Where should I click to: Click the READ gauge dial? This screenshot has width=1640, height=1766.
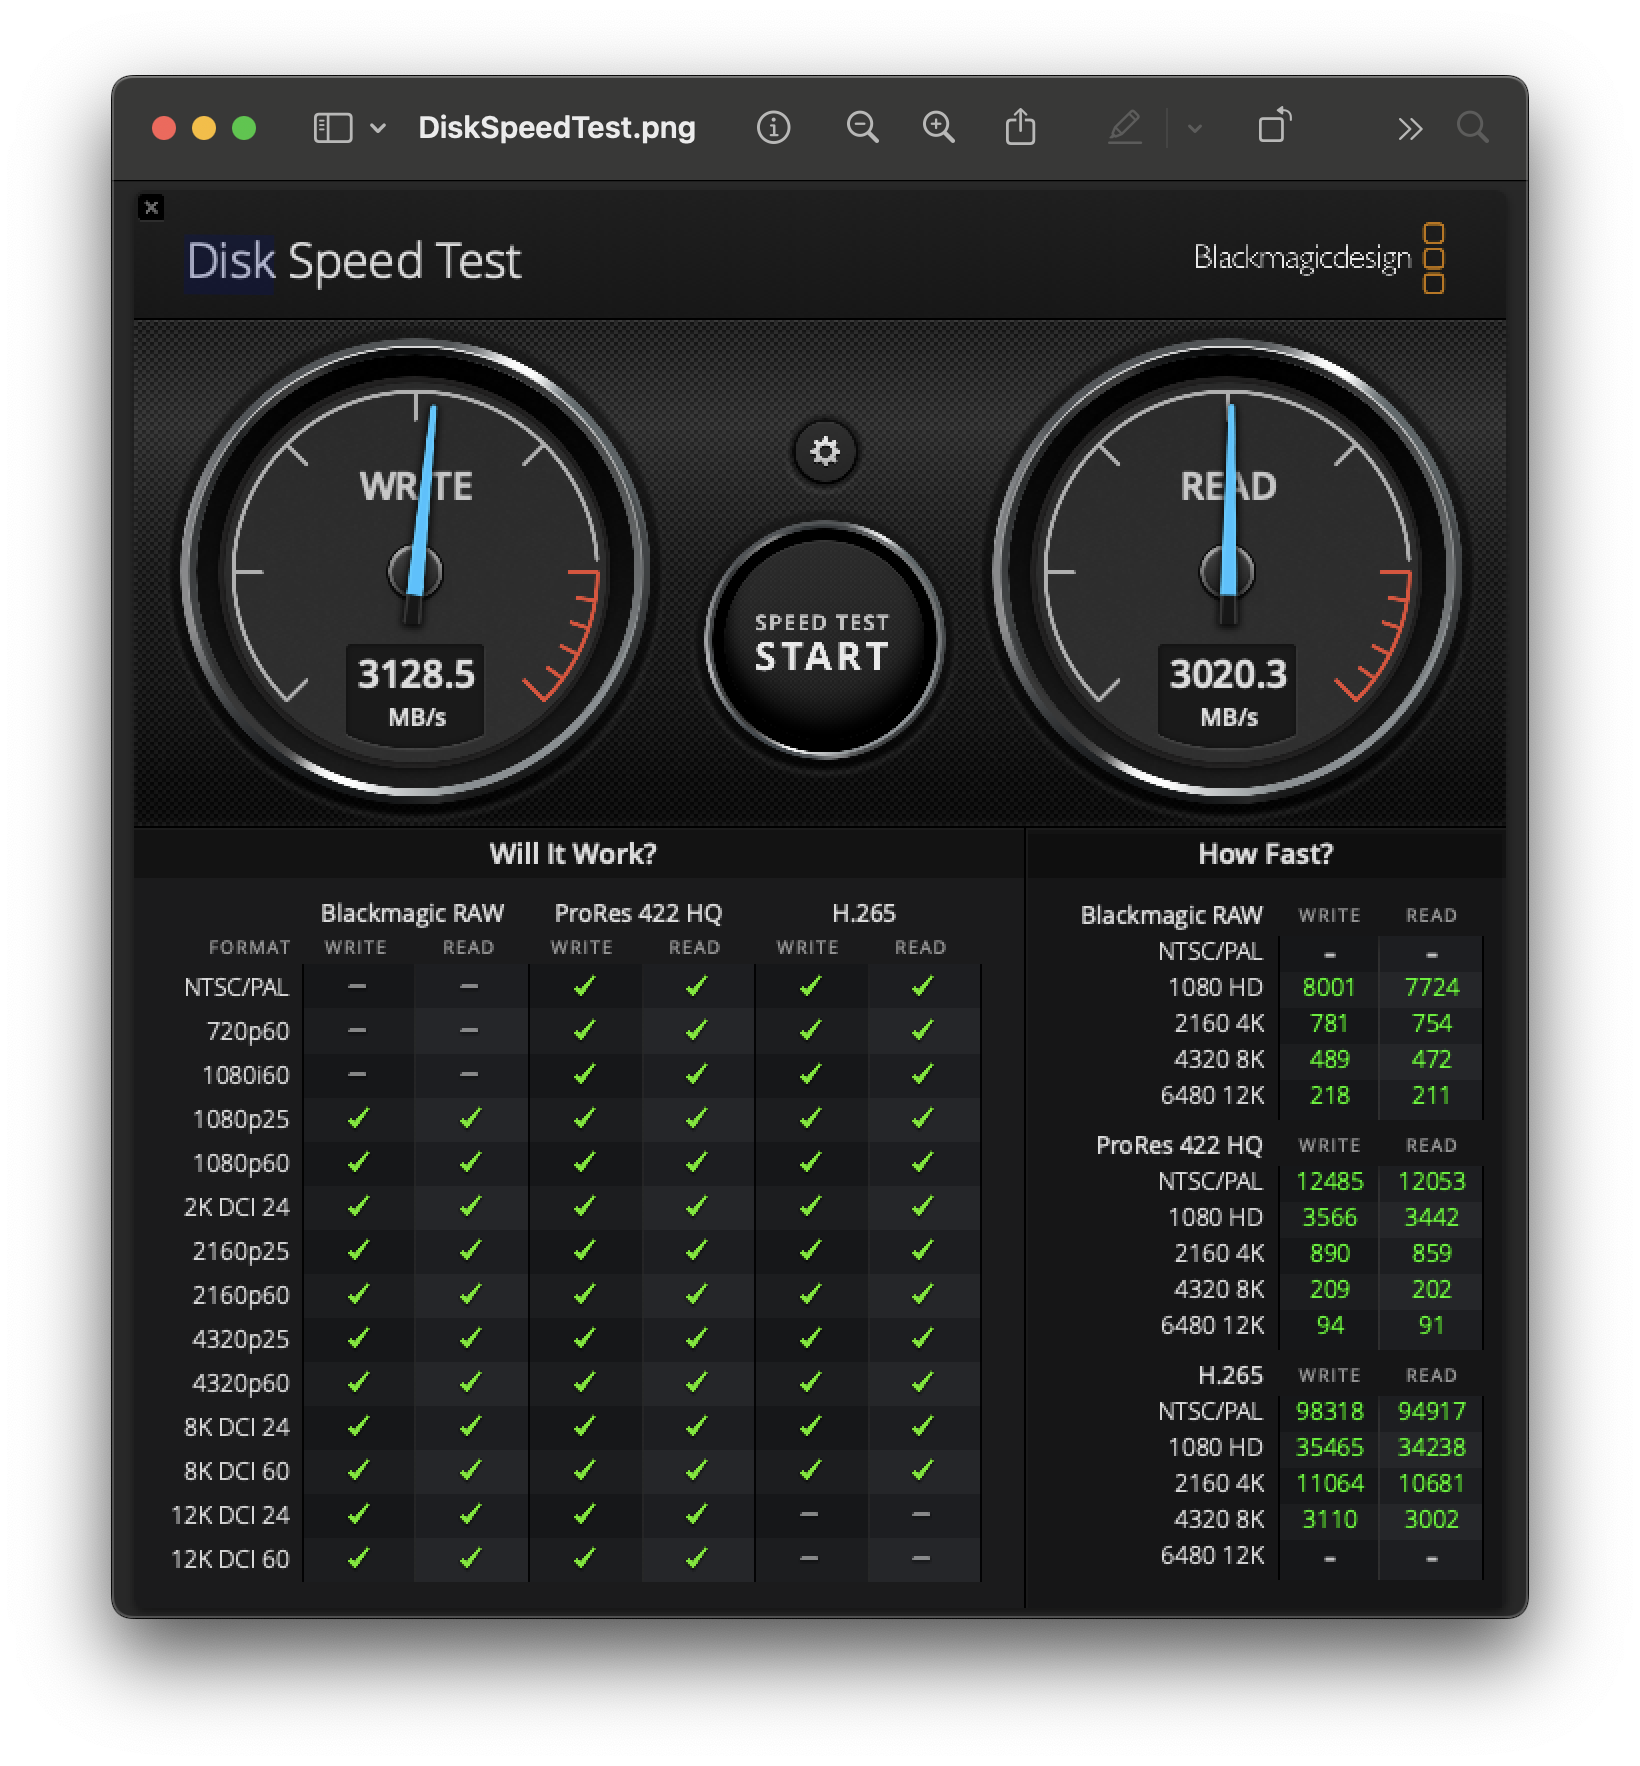(x=1227, y=571)
